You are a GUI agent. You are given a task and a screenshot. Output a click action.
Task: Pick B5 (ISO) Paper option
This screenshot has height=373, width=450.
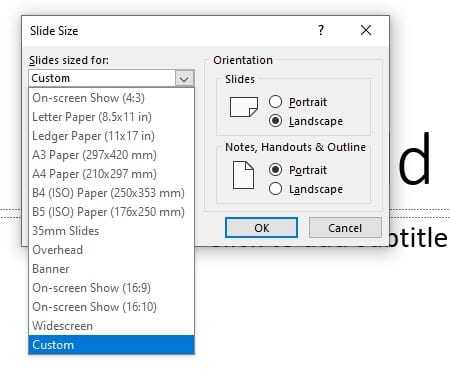(111, 212)
